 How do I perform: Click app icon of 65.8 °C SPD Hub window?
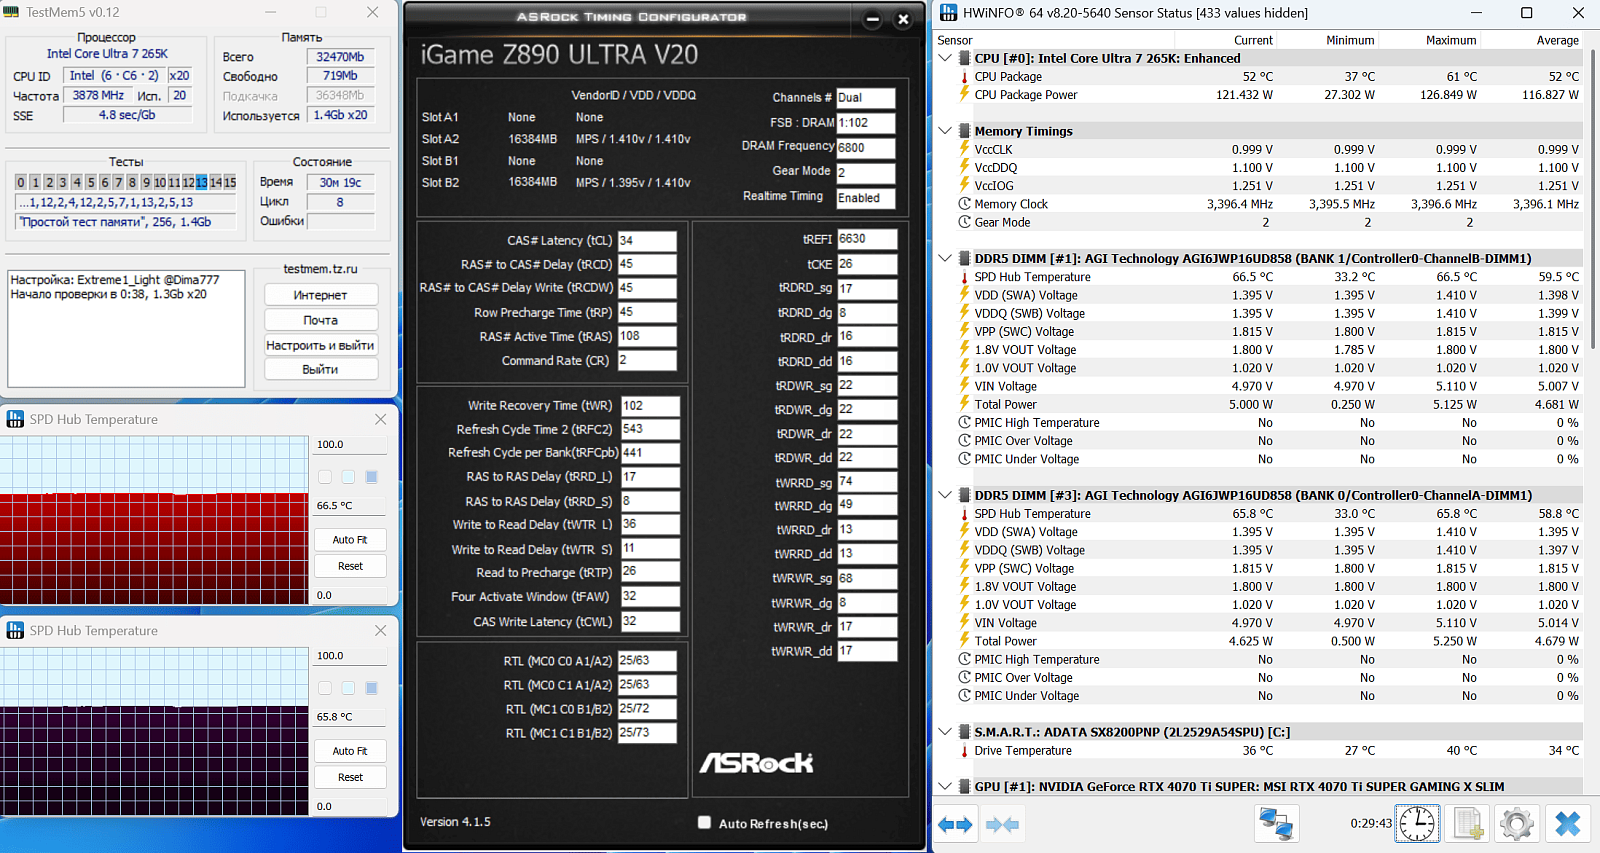pos(15,630)
